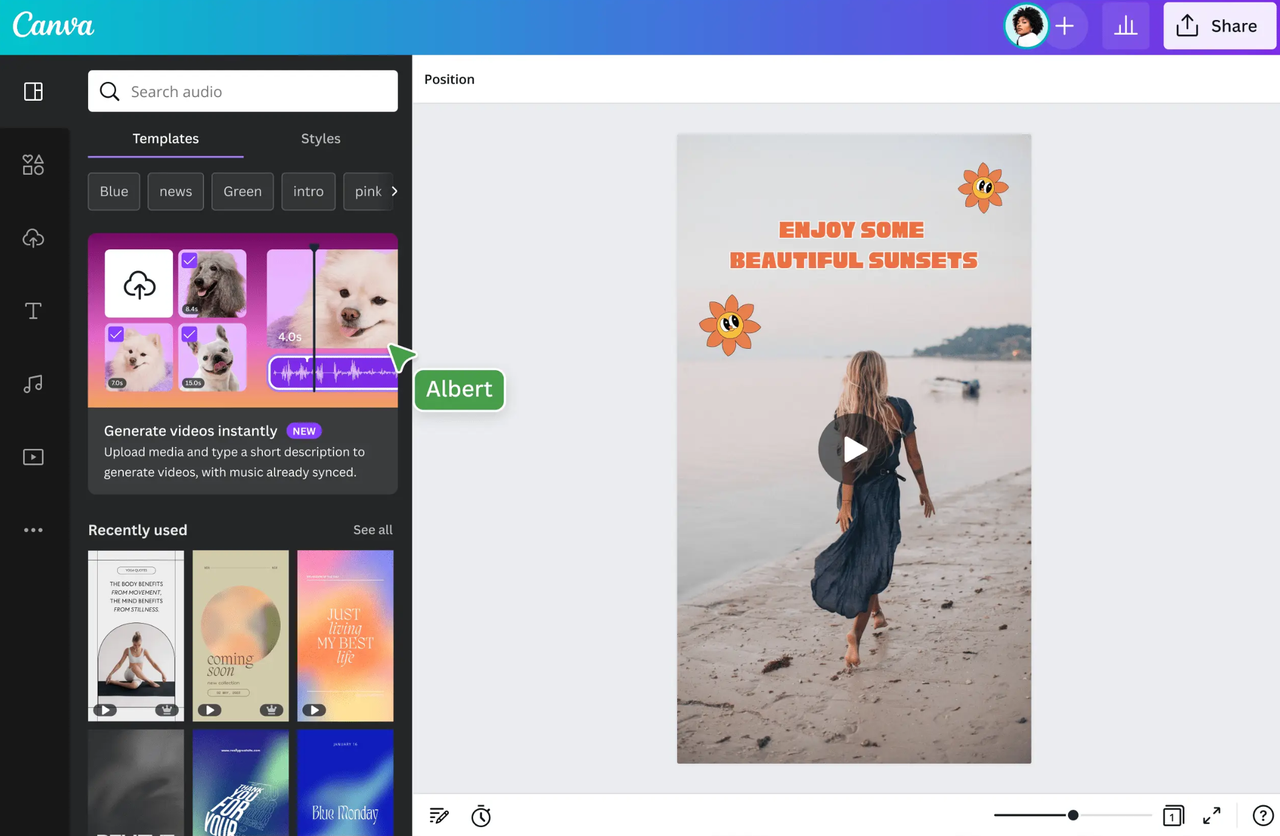1280x836 pixels.
Task: Open the Blue Monday template thumbnail
Action: coord(346,783)
